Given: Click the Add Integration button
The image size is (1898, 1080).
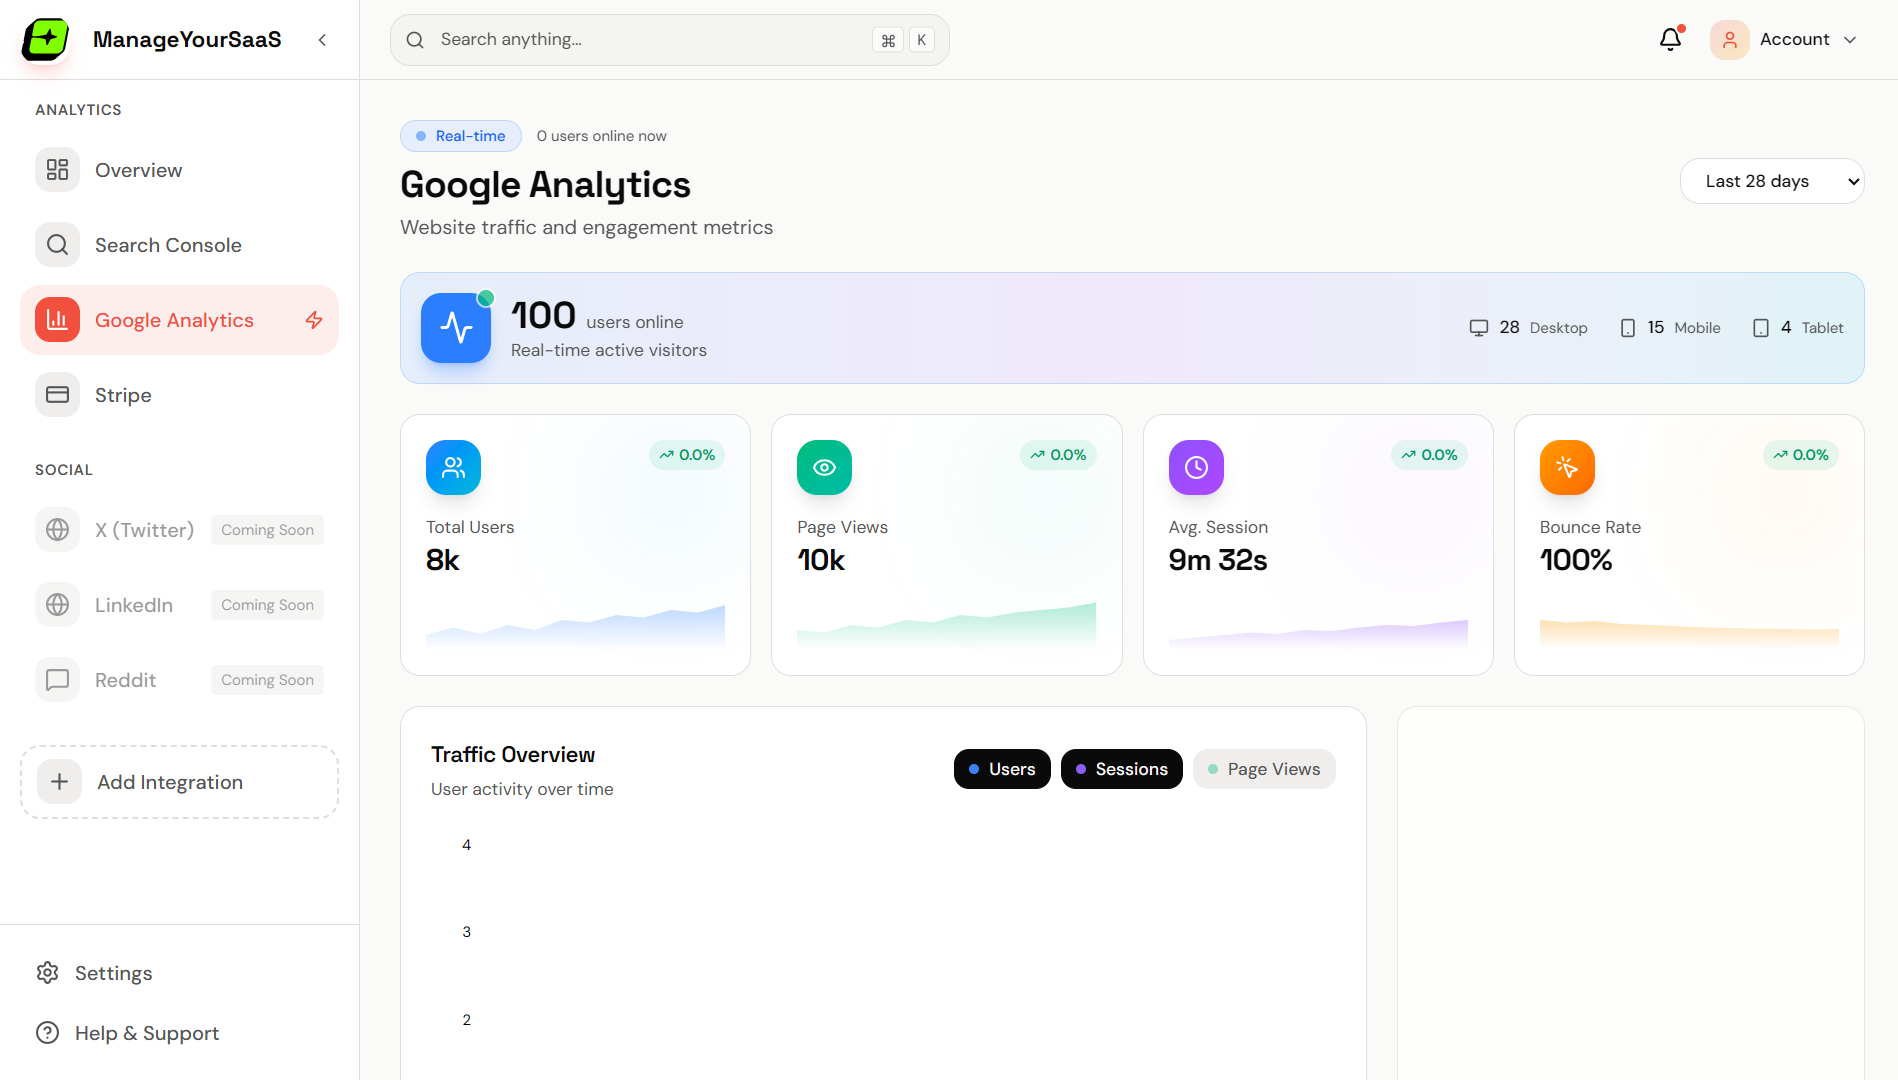Looking at the screenshot, I should pyautogui.click(x=179, y=781).
